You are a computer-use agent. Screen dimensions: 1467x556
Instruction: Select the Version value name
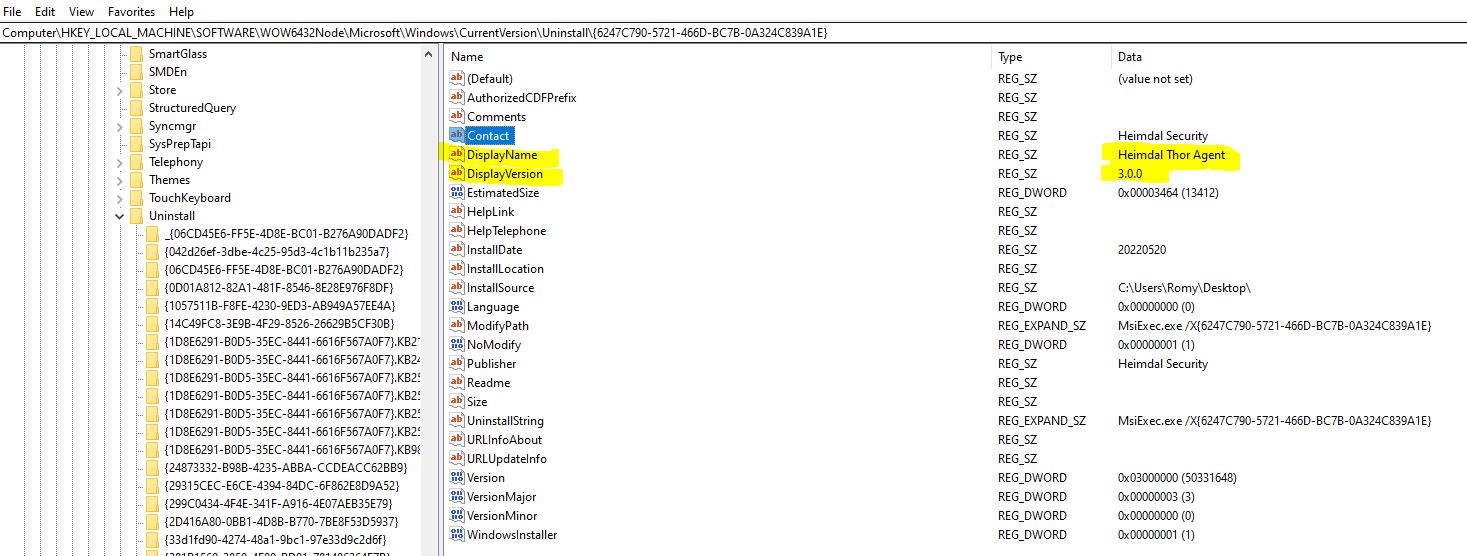(486, 478)
